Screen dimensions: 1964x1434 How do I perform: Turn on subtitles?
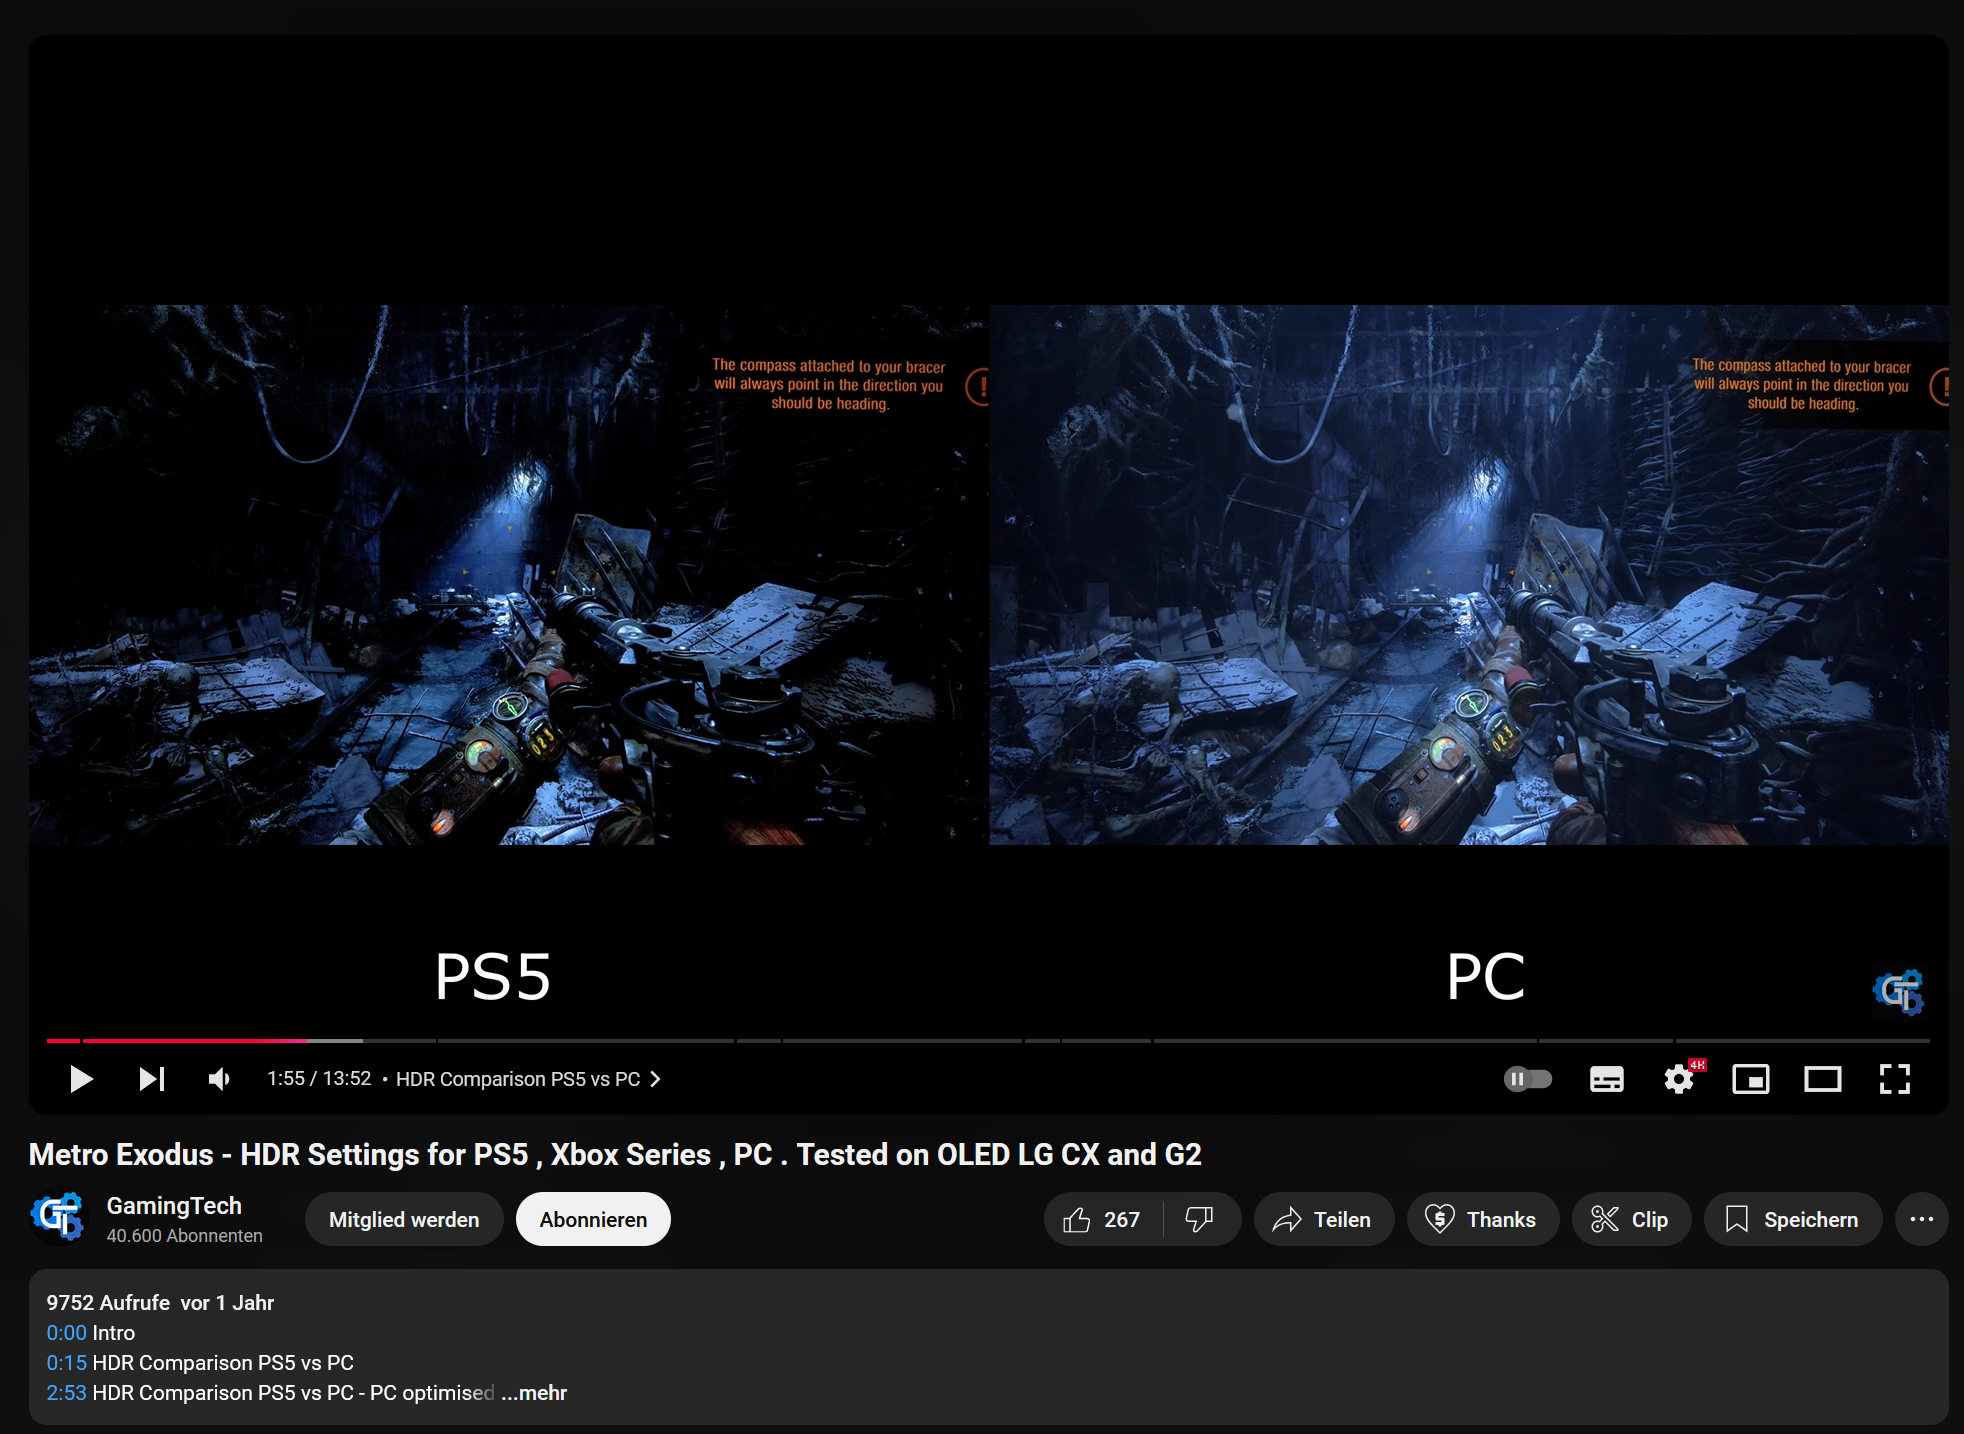click(1605, 1079)
